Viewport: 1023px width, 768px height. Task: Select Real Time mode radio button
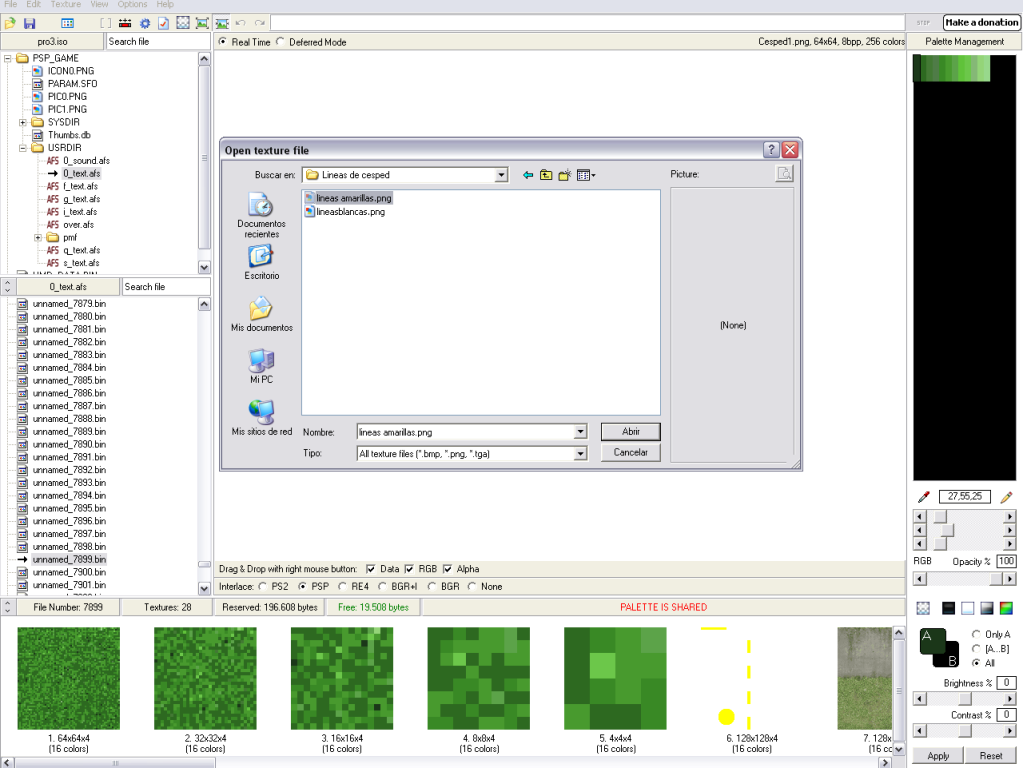(x=223, y=42)
